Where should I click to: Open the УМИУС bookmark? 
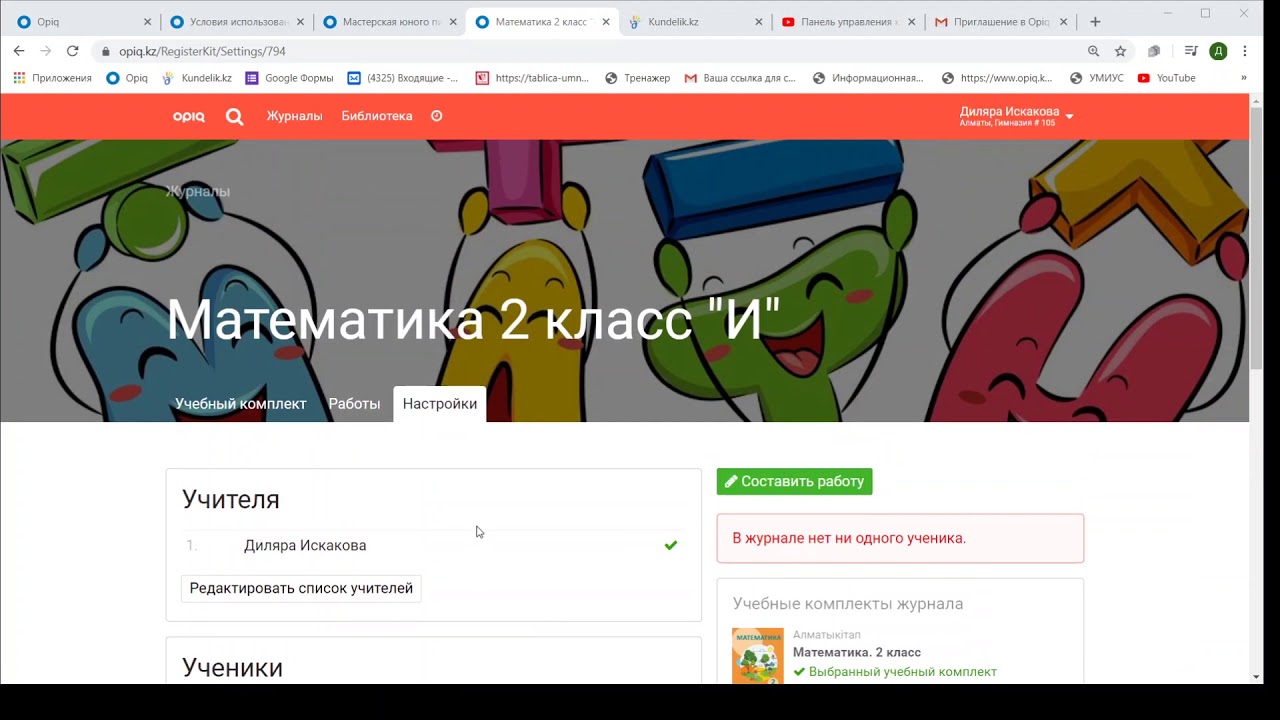(1097, 78)
